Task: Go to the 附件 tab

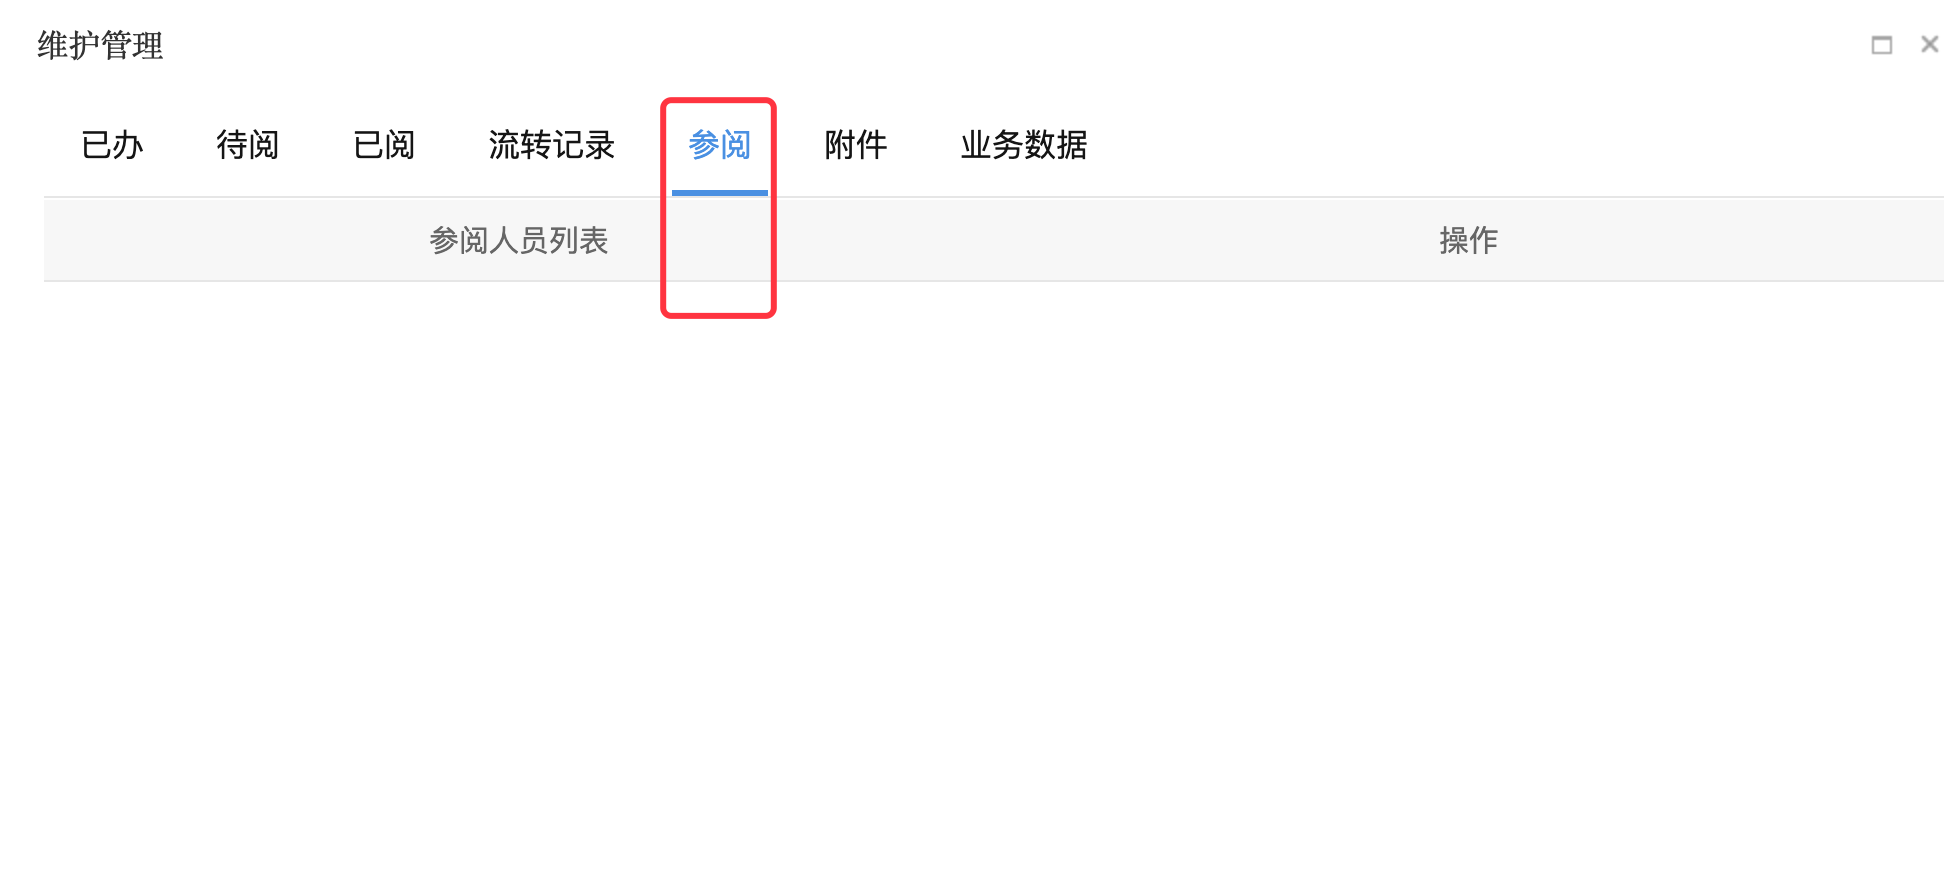Action: (x=856, y=145)
